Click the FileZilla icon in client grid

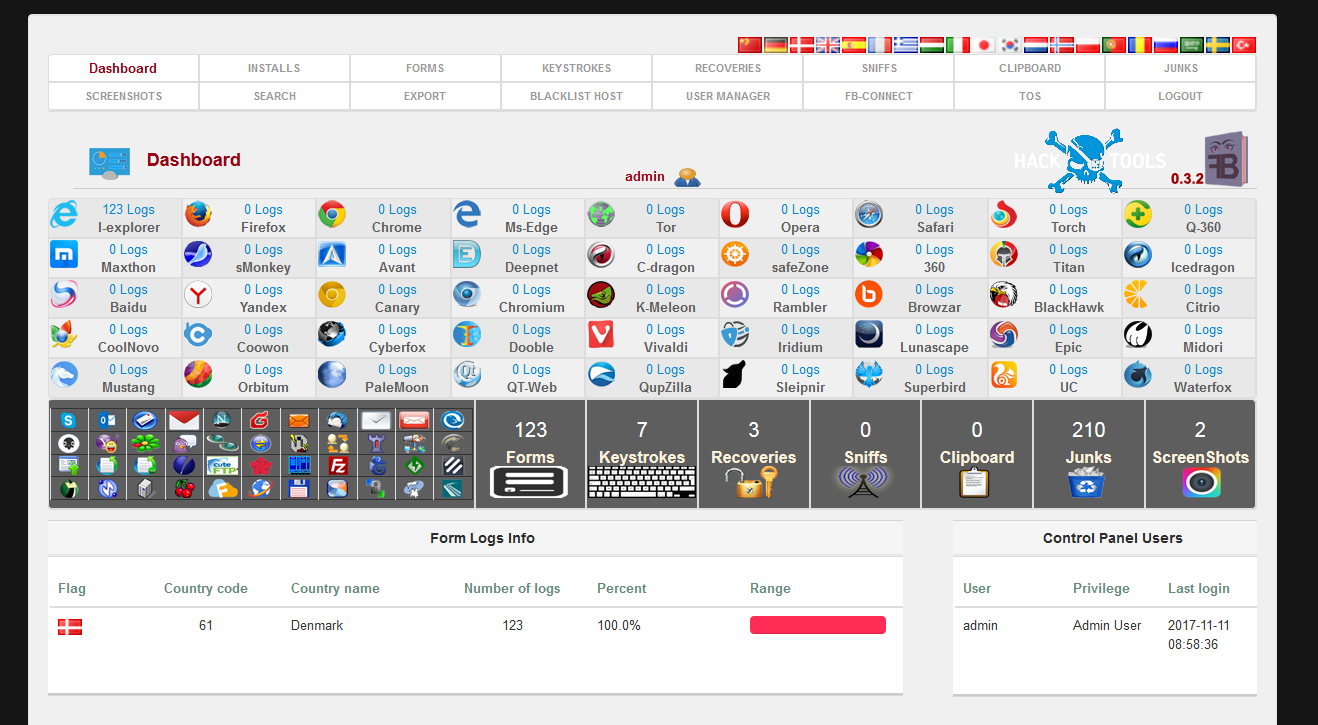(x=338, y=466)
